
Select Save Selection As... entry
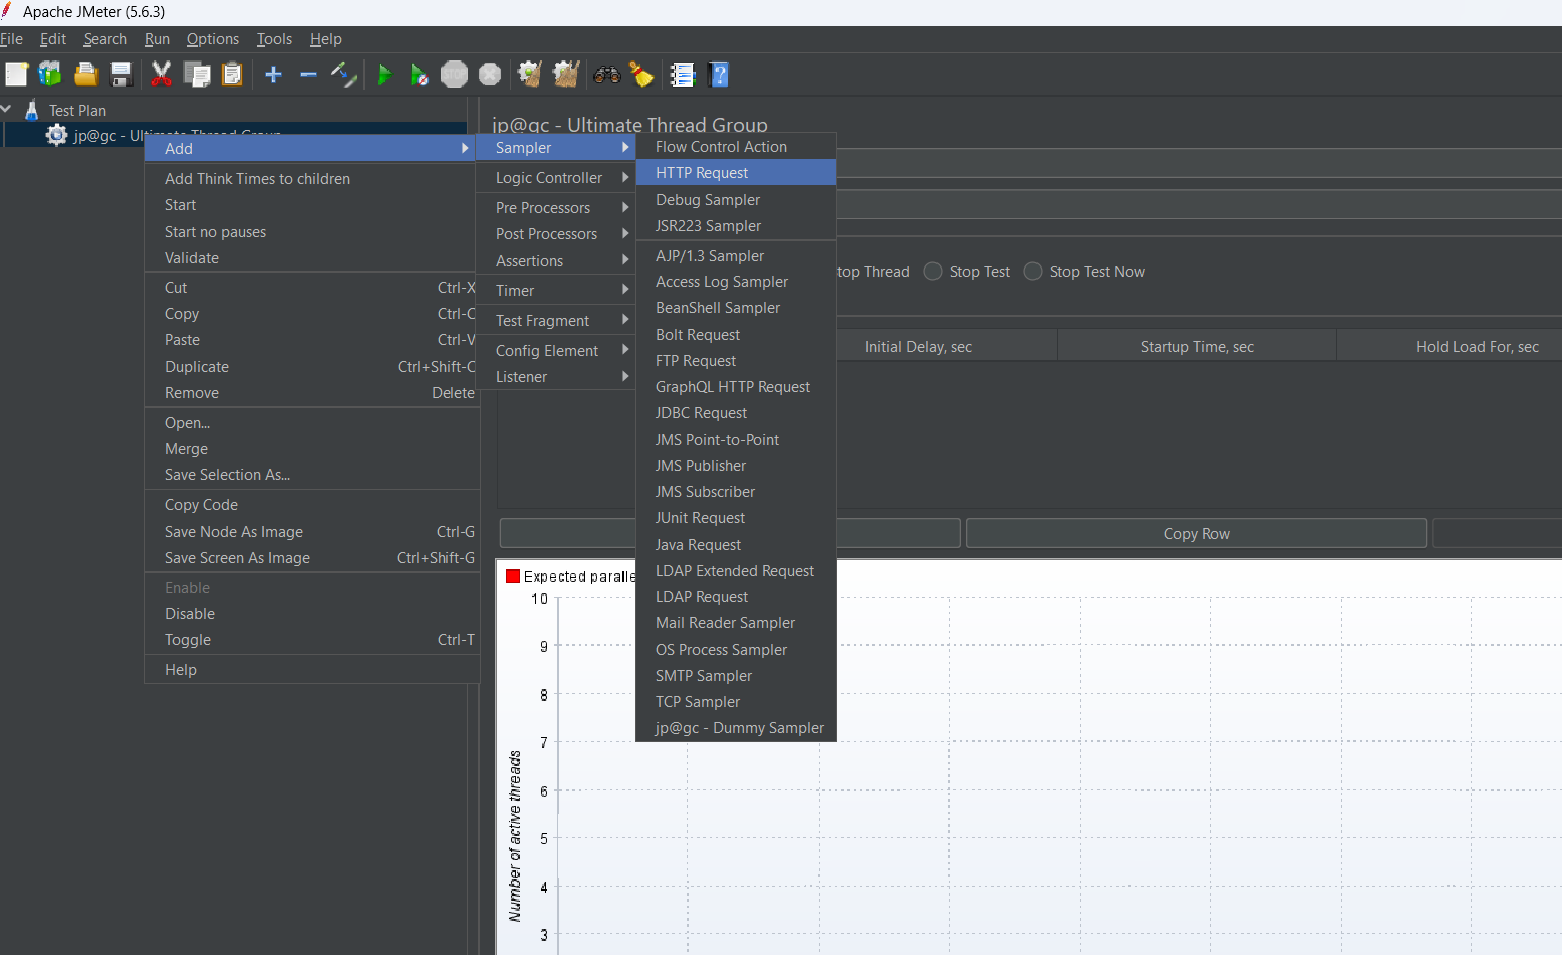312,474
